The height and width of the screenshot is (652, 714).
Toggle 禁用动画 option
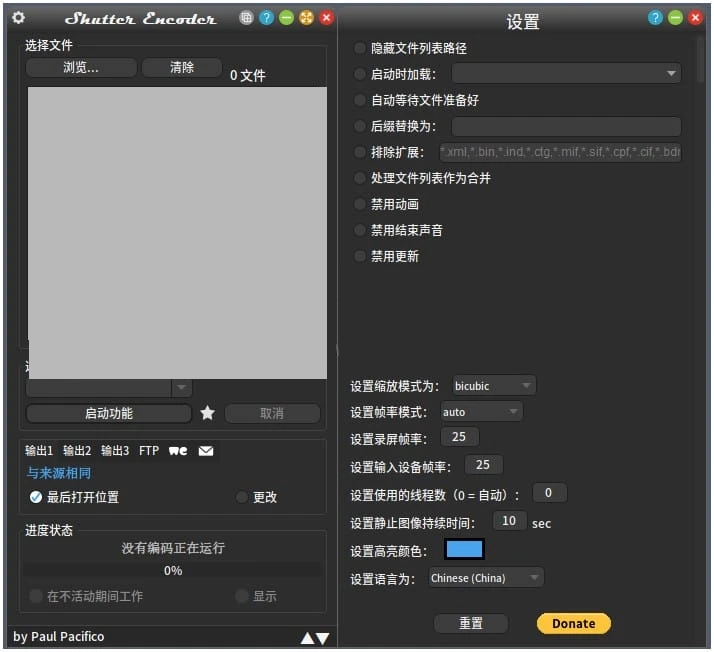pos(360,204)
